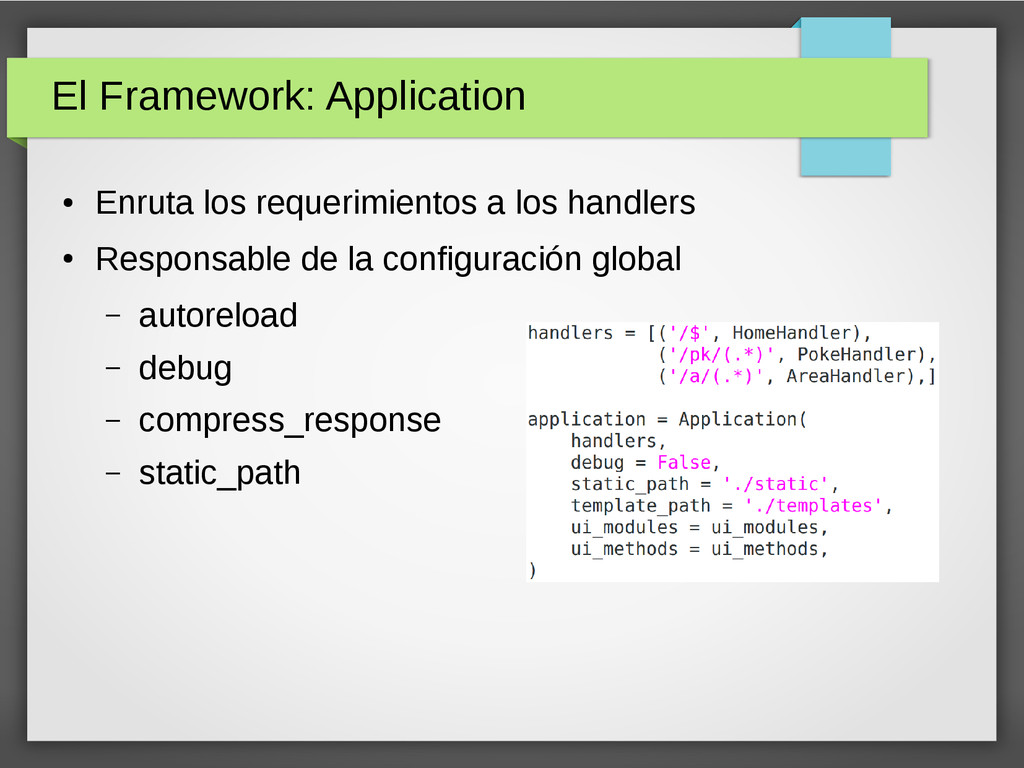Click the code line with HomeHandler
The height and width of the screenshot is (768, 1024).
[699, 333]
